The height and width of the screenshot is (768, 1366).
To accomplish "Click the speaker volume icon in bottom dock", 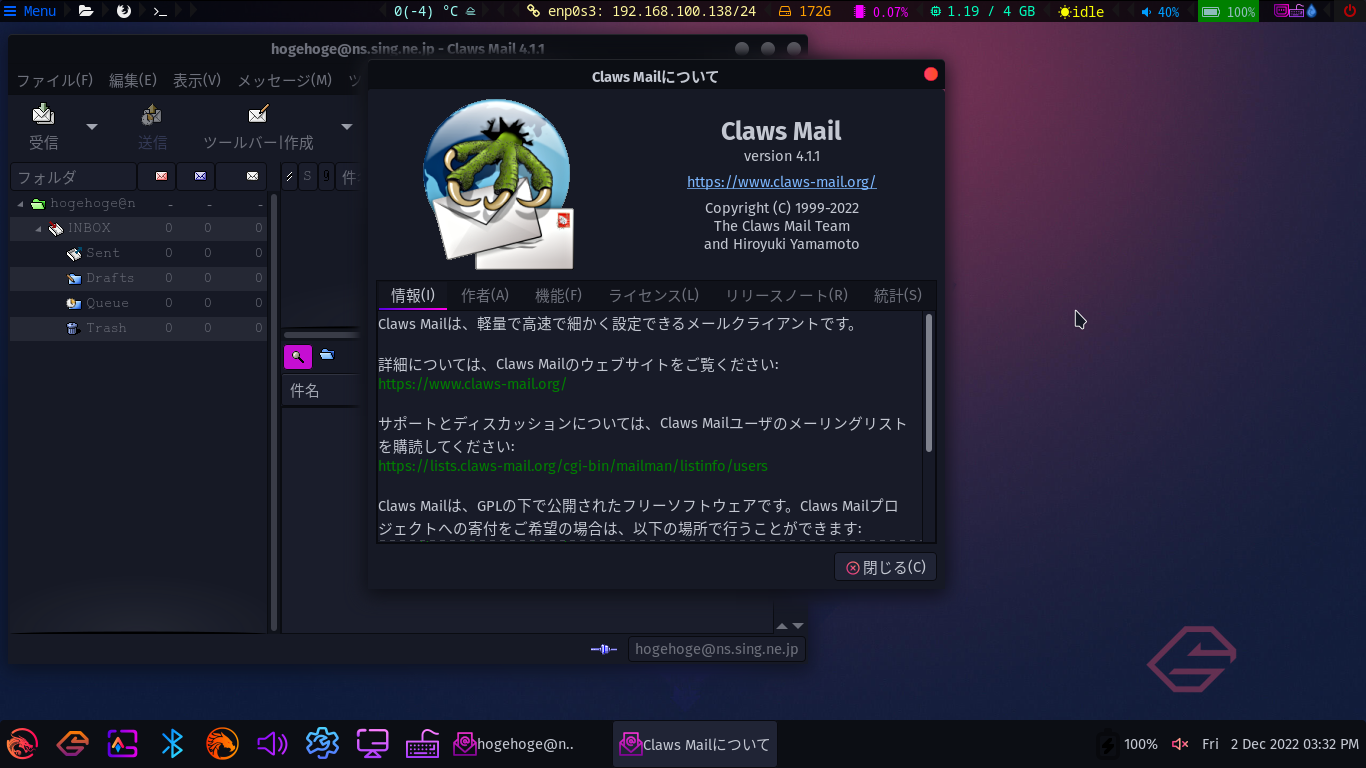I will 271,744.
